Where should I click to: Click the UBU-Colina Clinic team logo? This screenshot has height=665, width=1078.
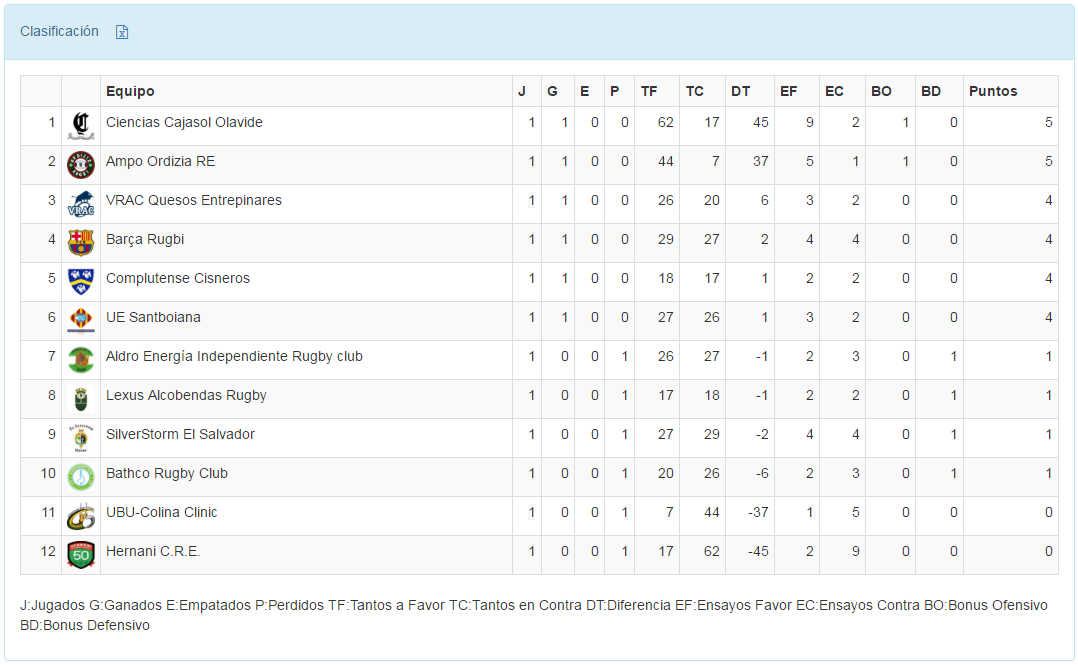coord(80,515)
